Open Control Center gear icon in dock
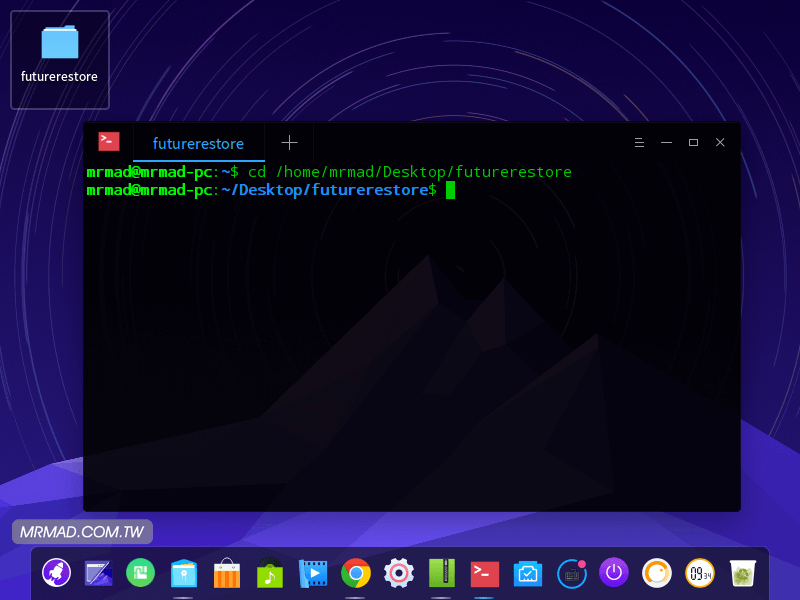Image resolution: width=800 pixels, height=600 pixels. [x=399, y=573]
